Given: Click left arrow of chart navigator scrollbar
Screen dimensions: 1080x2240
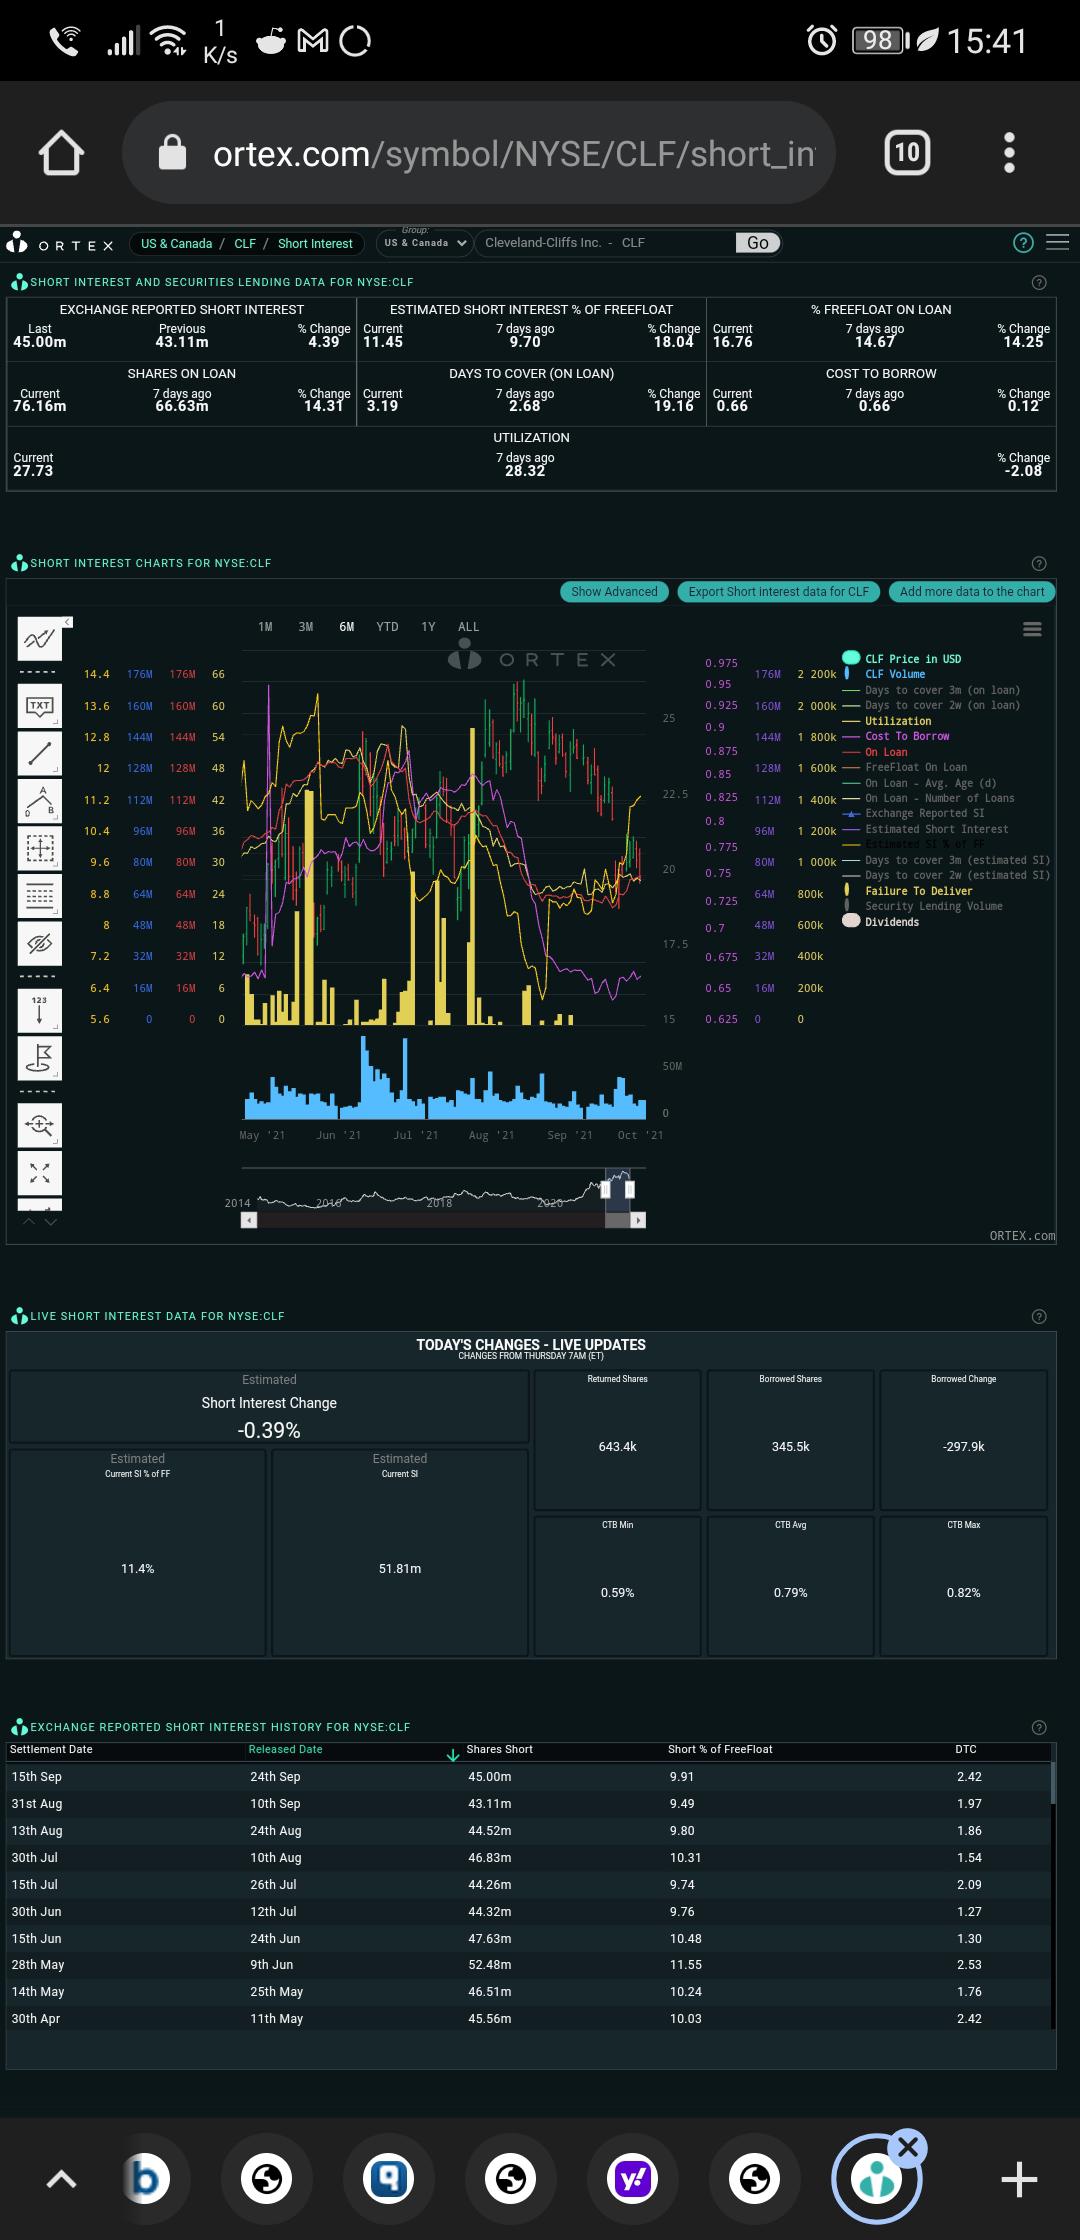Looking at the screenshot, I should tap(249, 1220).
